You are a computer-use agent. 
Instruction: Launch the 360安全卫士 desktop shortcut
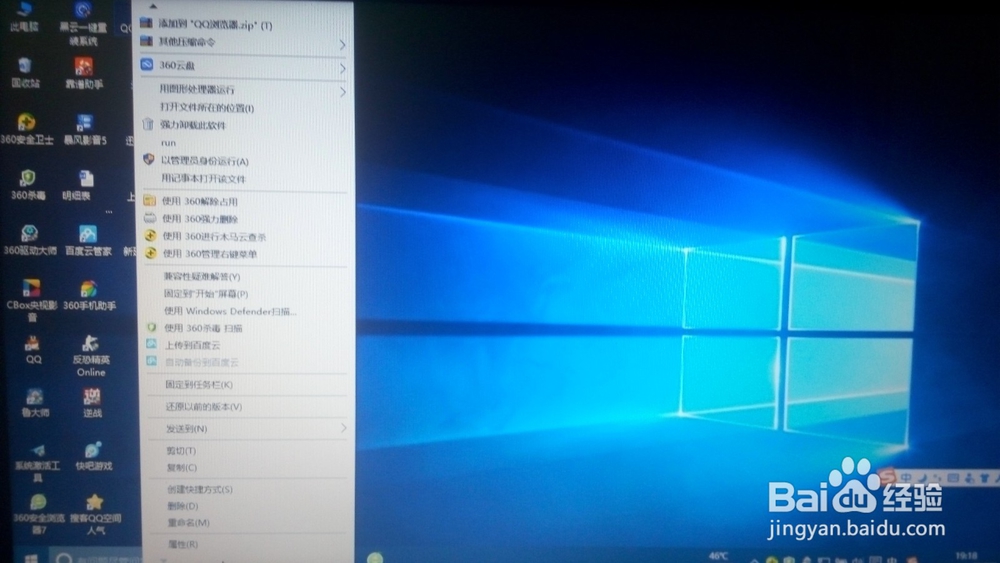point(26,128)
